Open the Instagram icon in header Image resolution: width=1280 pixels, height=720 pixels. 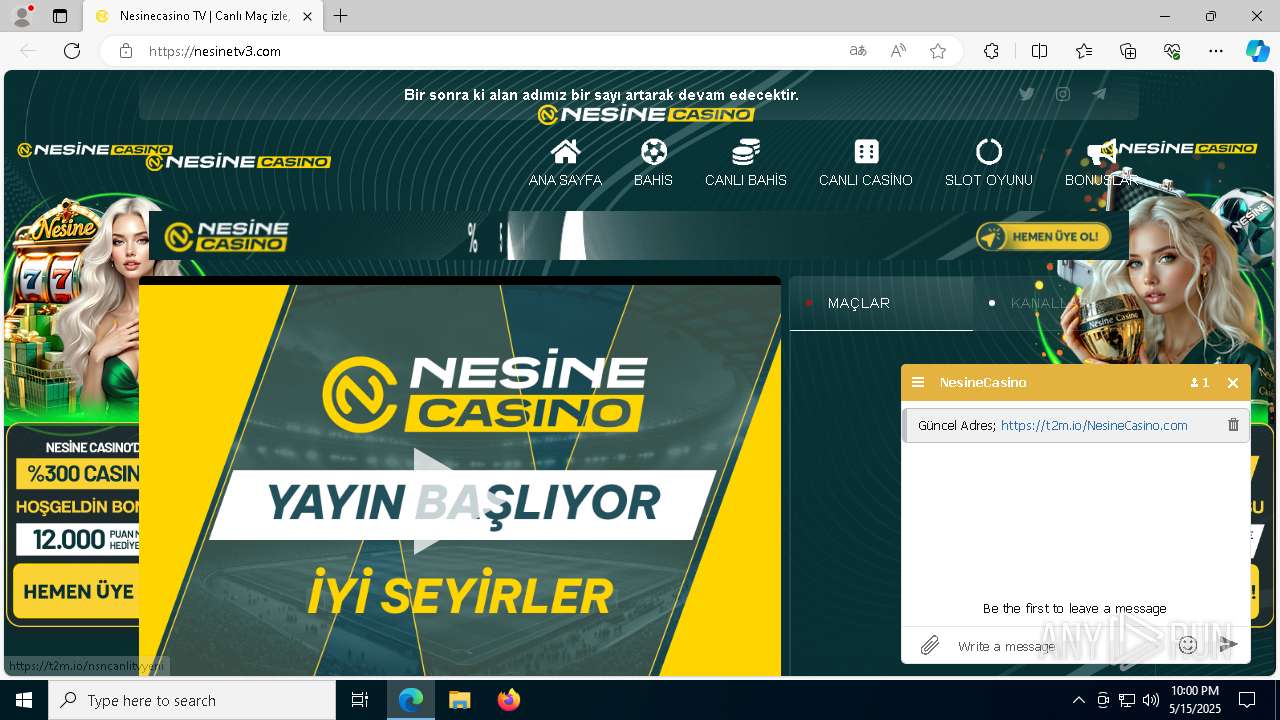[1063, 94]
